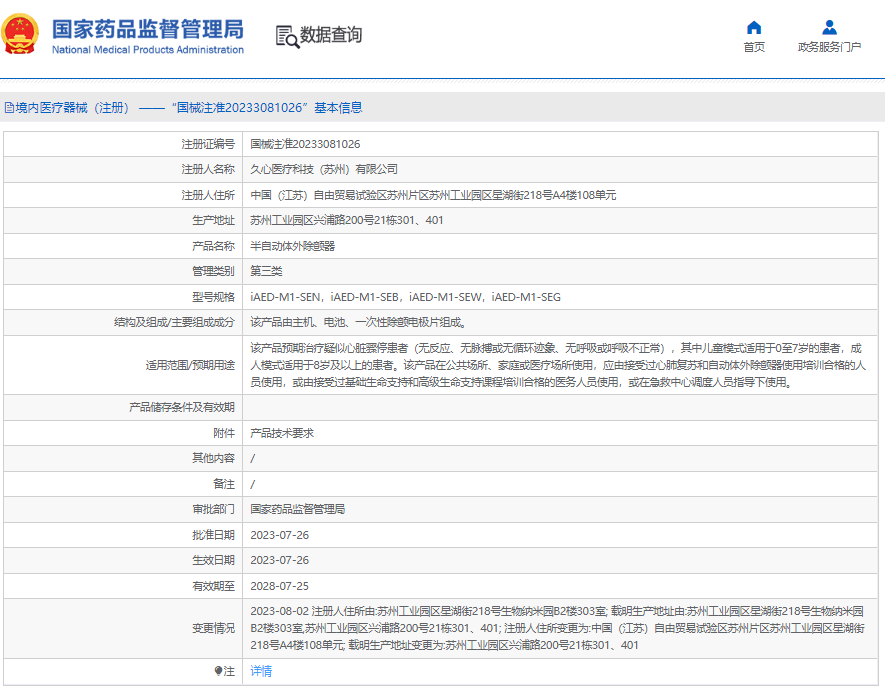Click the model list iAED-M1-SEN value

click(405, 297)
